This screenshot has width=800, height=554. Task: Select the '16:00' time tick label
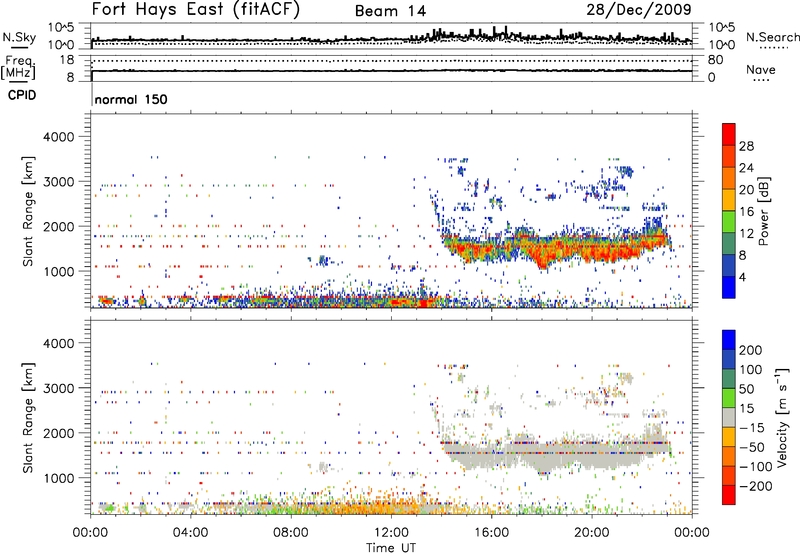pyautogui.click(x=491, y=533)
